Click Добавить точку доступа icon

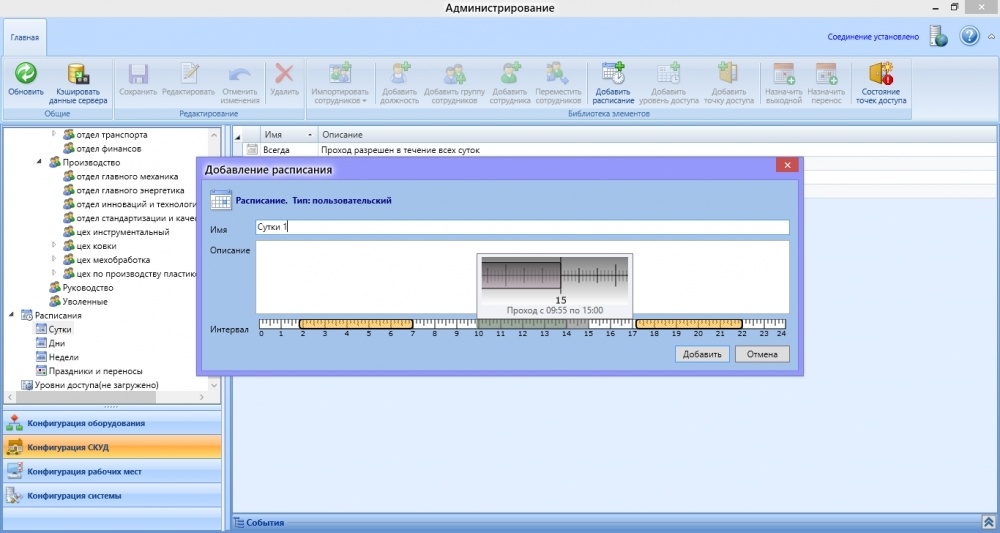(728, 73)
